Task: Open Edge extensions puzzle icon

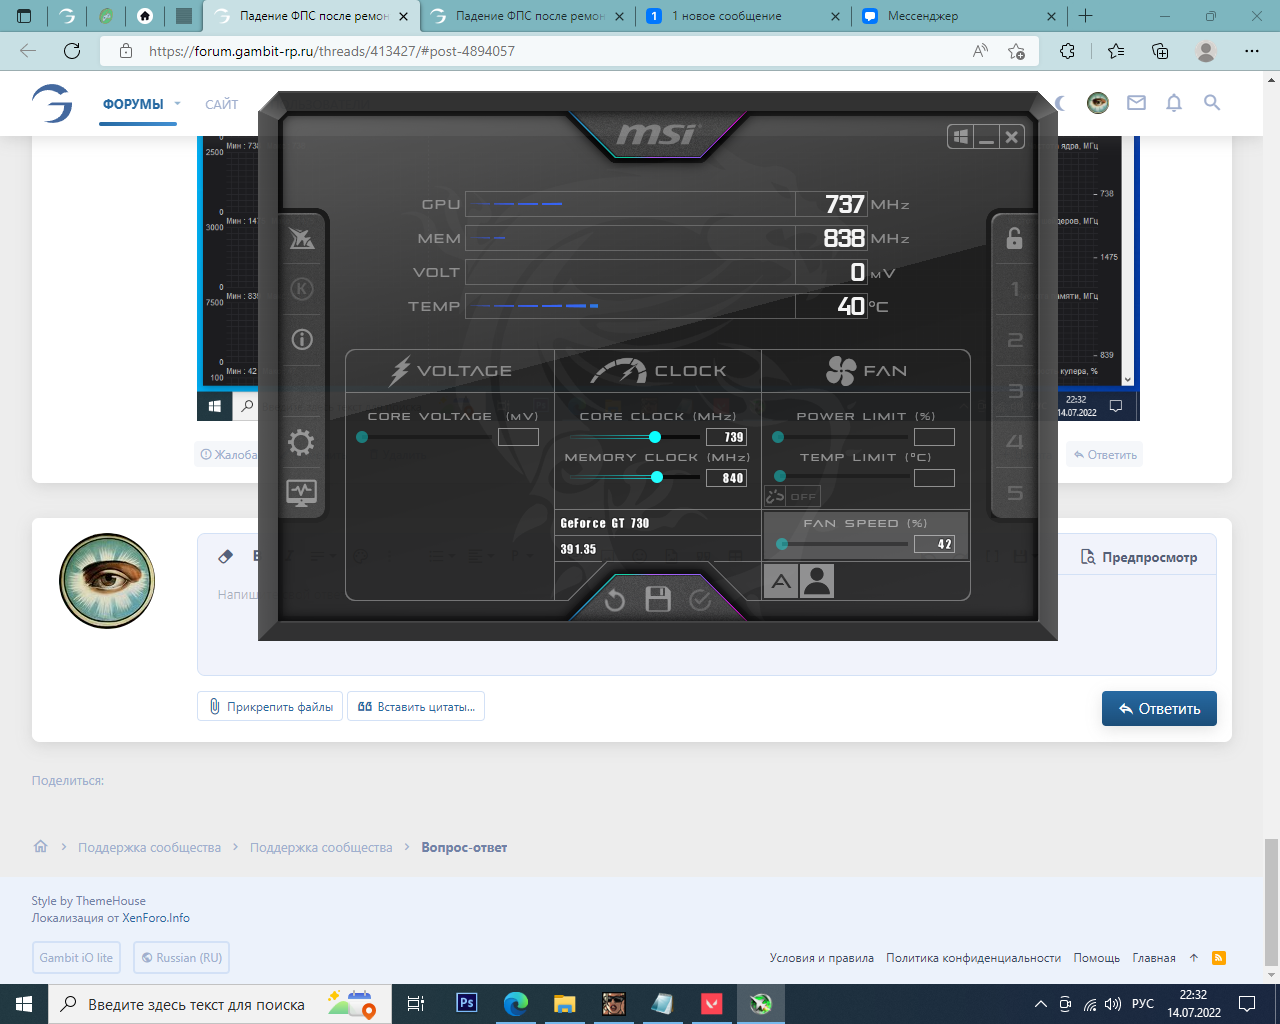Action: point(1068,51)
